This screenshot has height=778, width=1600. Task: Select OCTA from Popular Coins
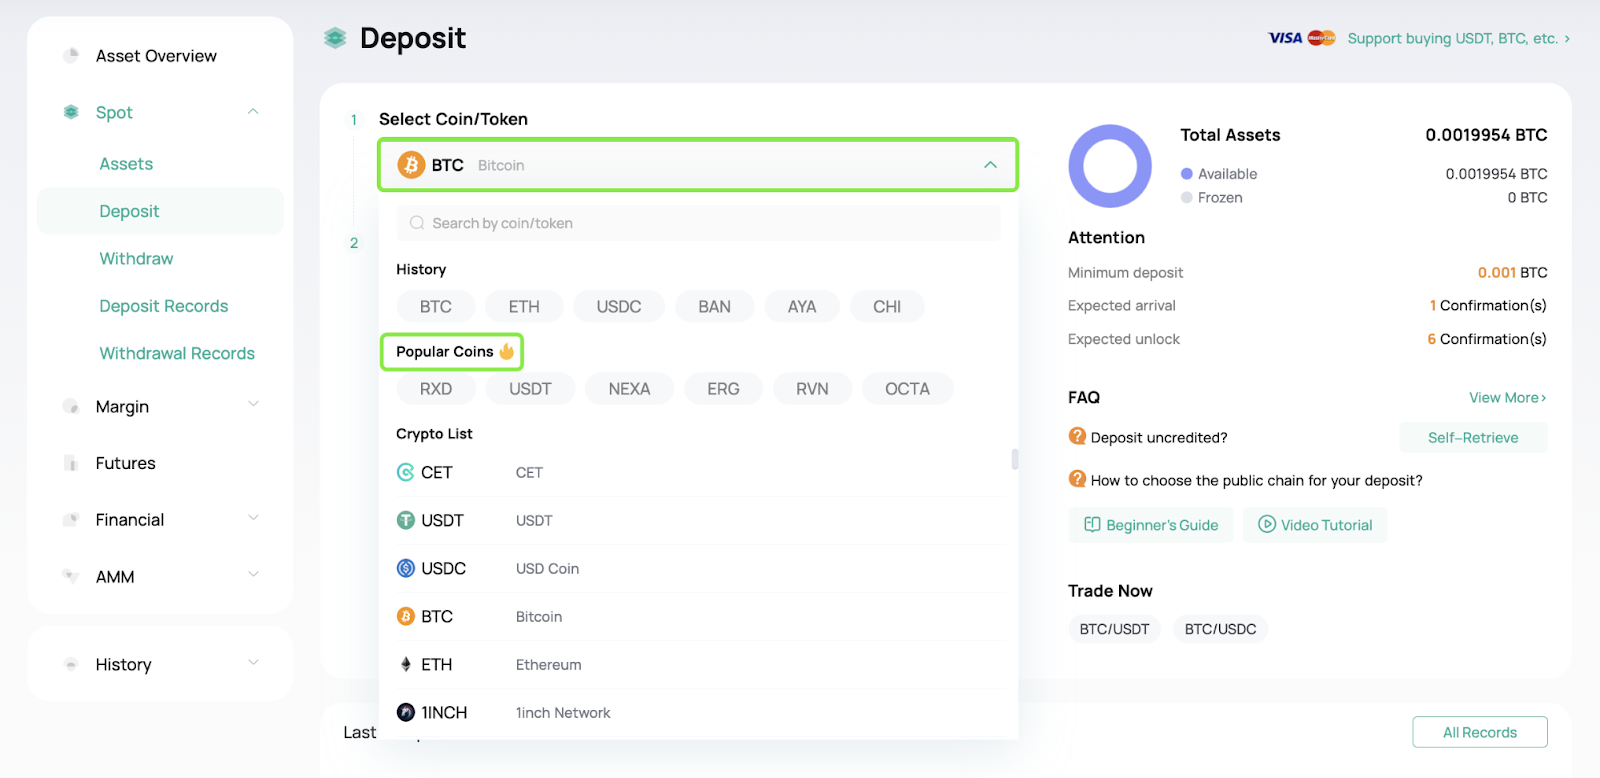pos(907,389)
